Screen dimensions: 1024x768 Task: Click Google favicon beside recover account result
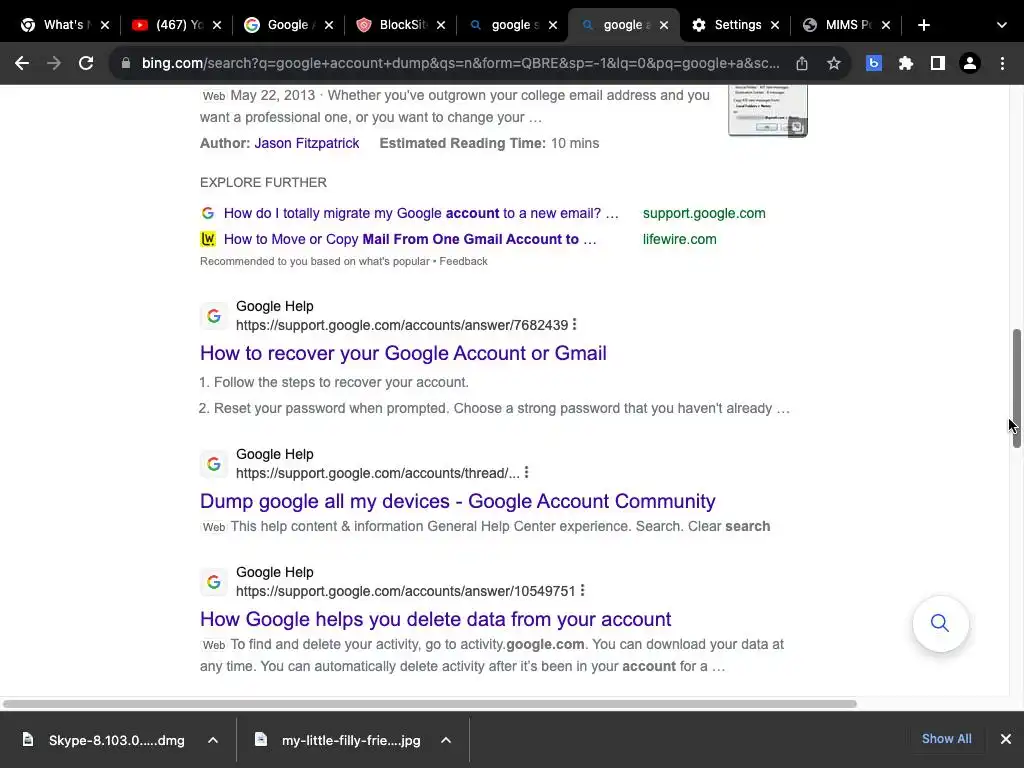pyautogui.click(x=214, y=316)
